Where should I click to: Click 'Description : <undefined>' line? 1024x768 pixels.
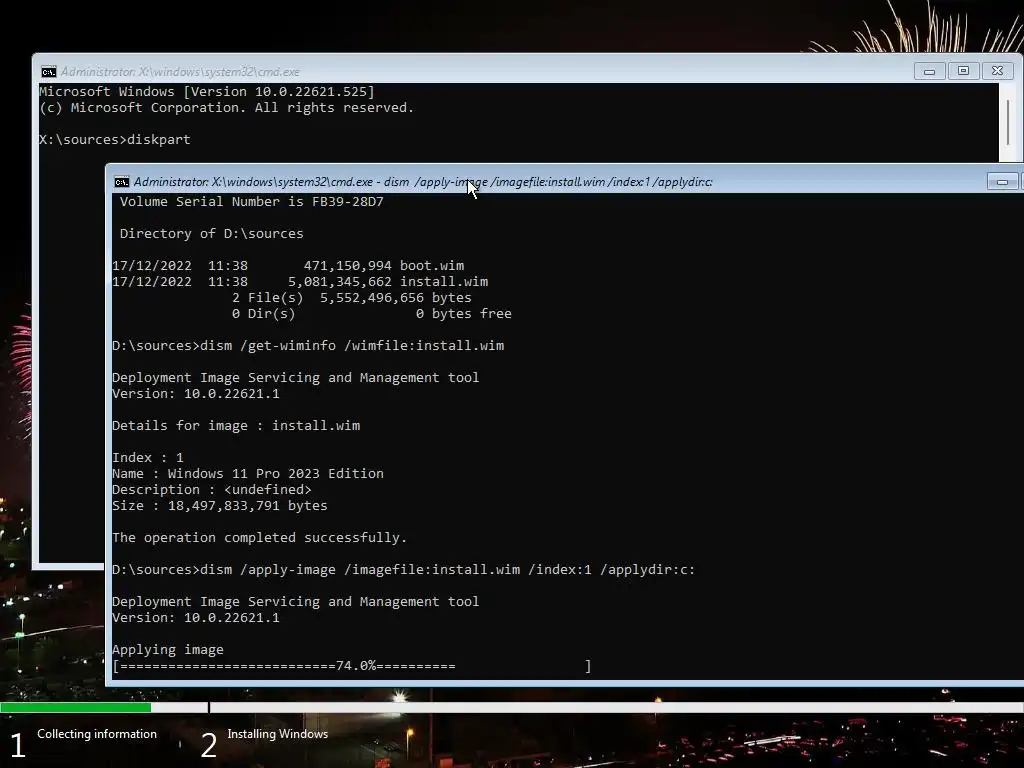(x=212, y=490)
